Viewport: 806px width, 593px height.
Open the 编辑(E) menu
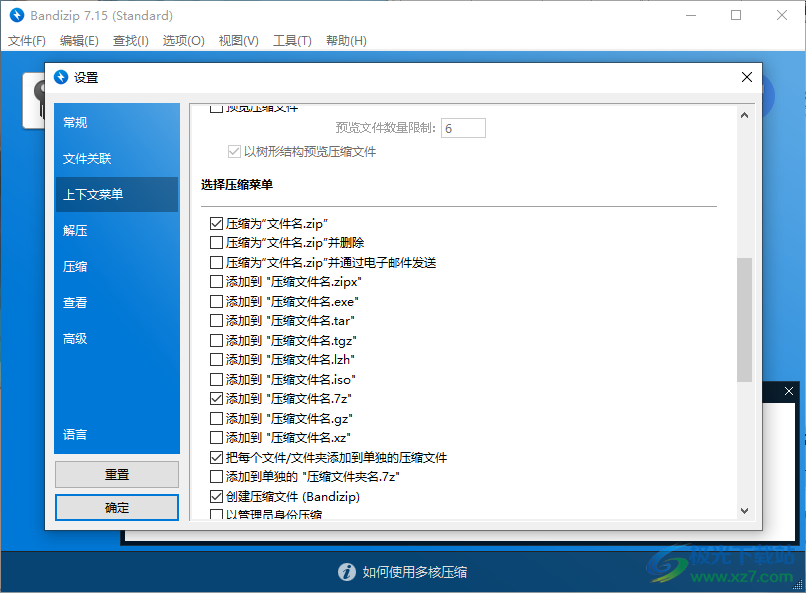79,41
